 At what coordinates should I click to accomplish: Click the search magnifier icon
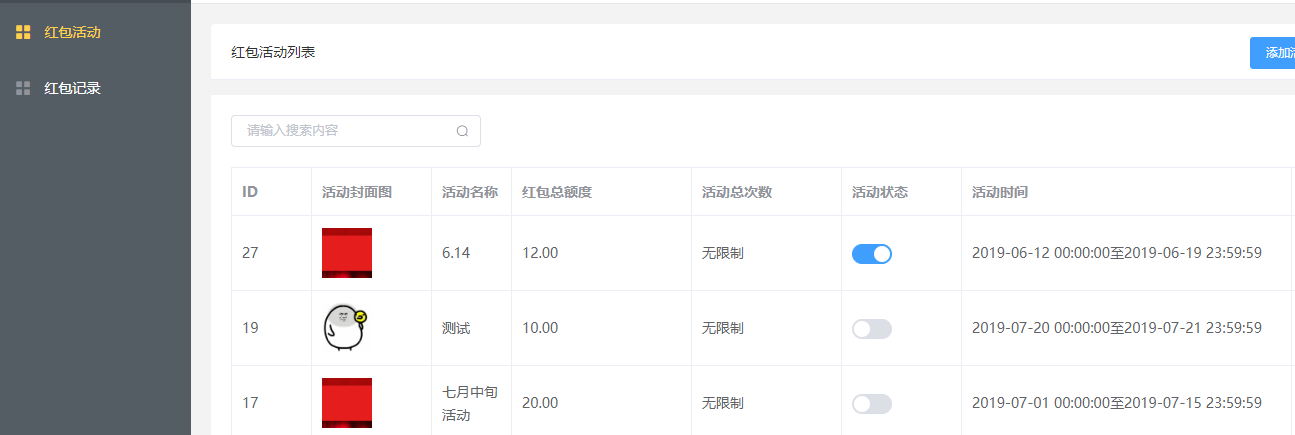coord(462,131)
